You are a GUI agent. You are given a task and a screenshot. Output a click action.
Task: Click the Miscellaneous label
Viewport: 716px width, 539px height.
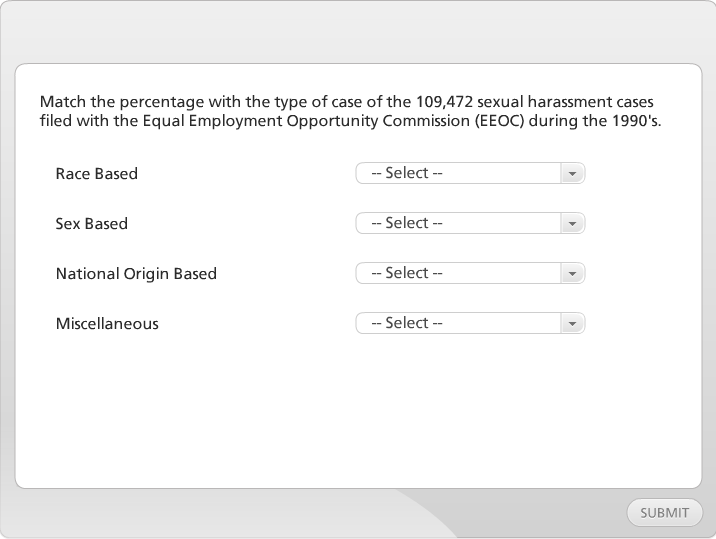click(107, 324)
